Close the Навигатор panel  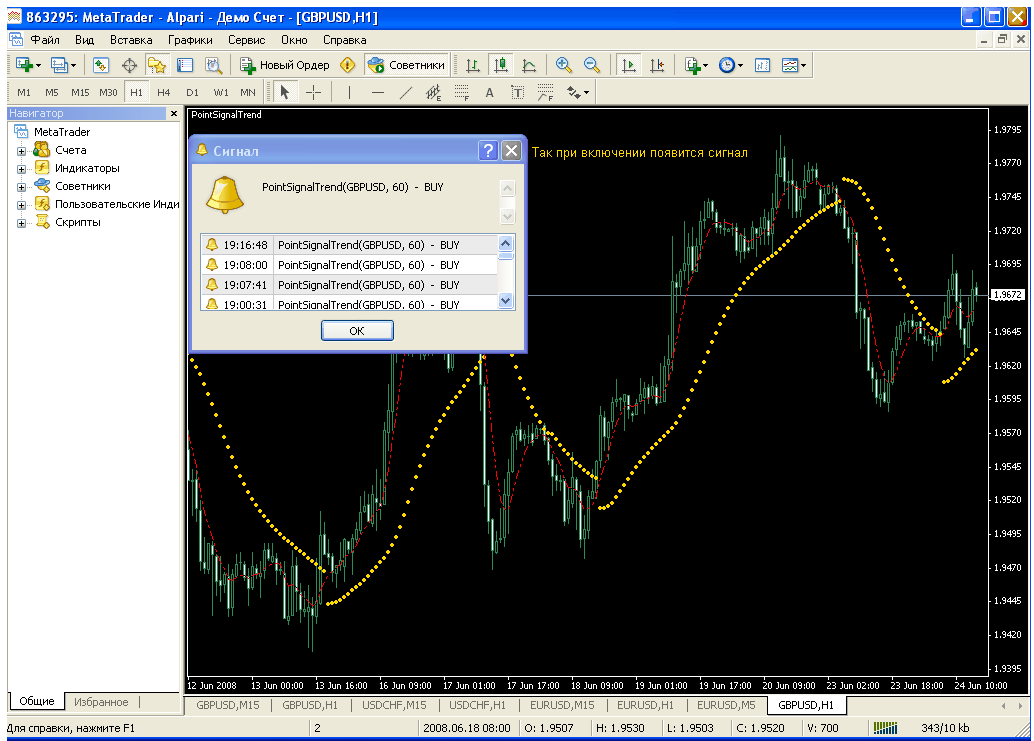[174, 113]
